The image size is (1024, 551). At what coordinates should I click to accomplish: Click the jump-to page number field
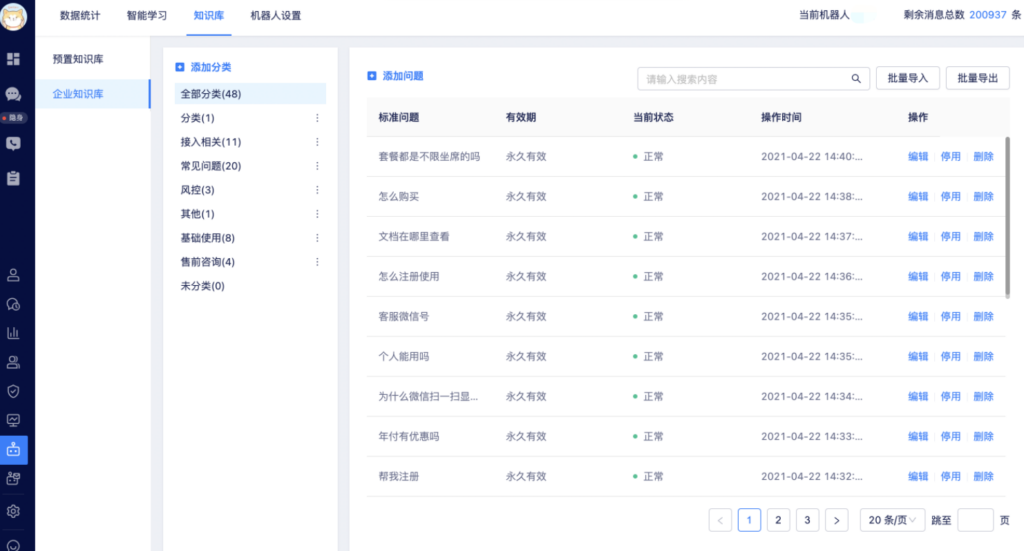pos(975,520)
